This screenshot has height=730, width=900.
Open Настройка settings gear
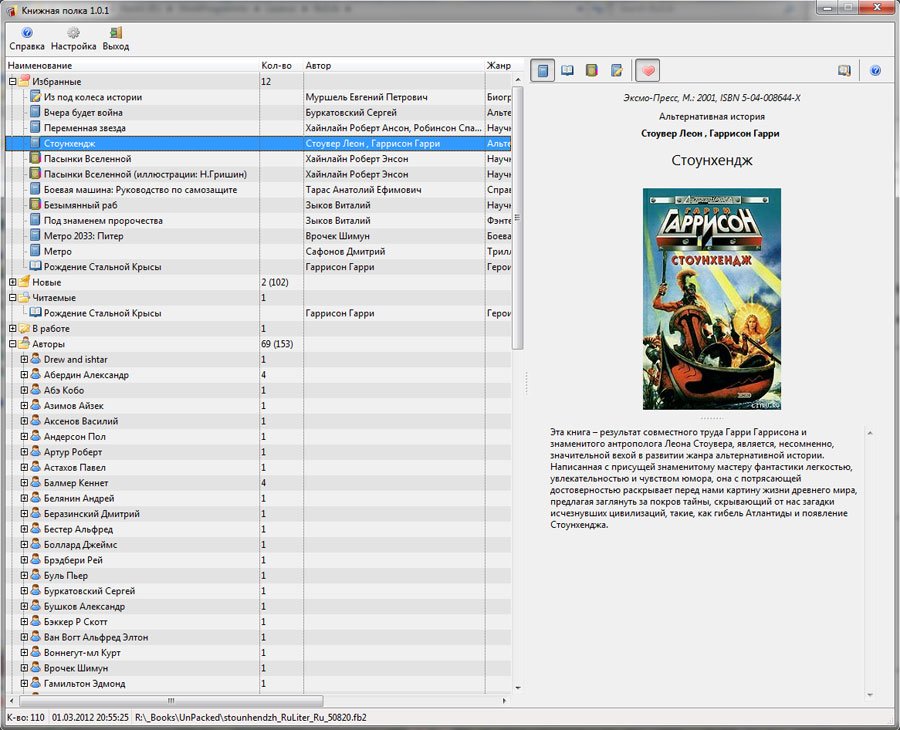(x=73, y=39)
